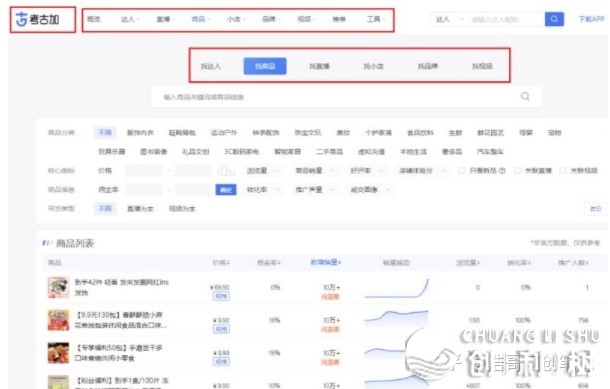Open the 商品销量 filter dropdown

(314, 170)
